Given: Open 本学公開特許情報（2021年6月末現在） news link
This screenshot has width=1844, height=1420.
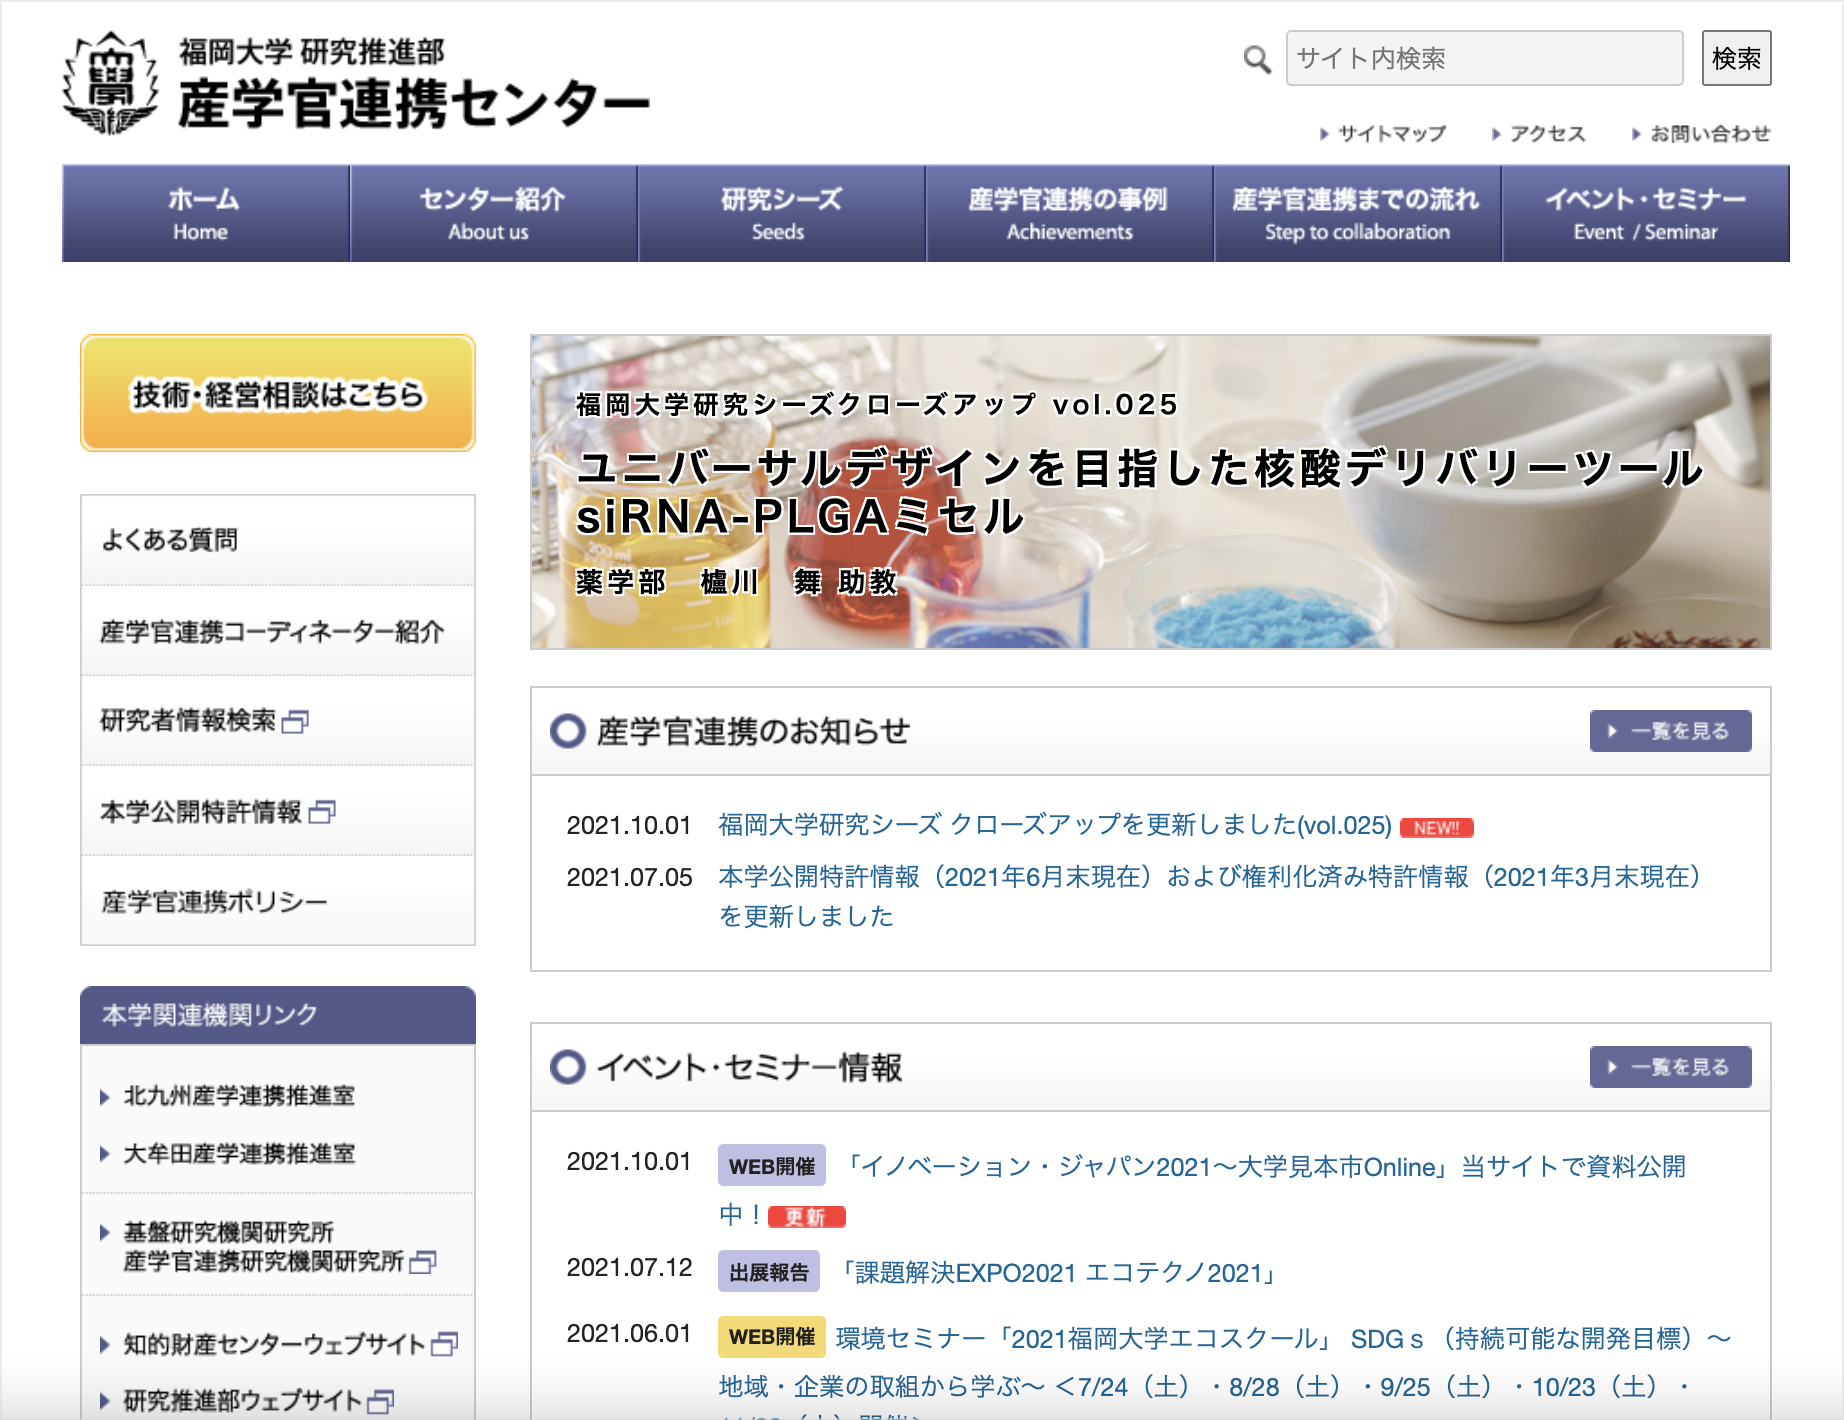Looking at the screenshot, I should (1209, 897).
